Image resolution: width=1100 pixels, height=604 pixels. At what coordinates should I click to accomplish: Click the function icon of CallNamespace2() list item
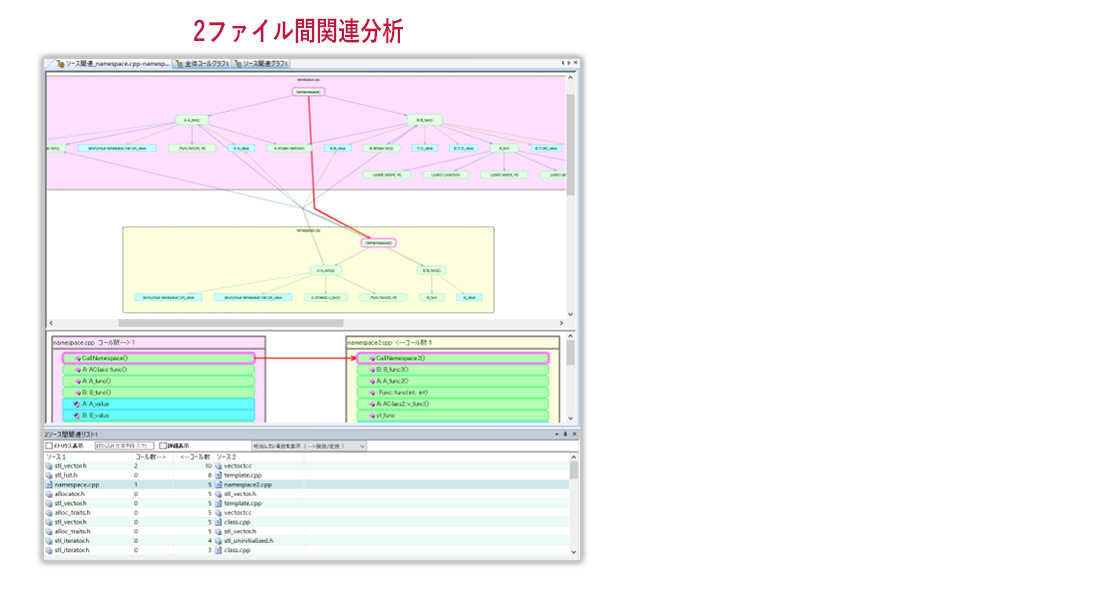[x=372, y=358]
